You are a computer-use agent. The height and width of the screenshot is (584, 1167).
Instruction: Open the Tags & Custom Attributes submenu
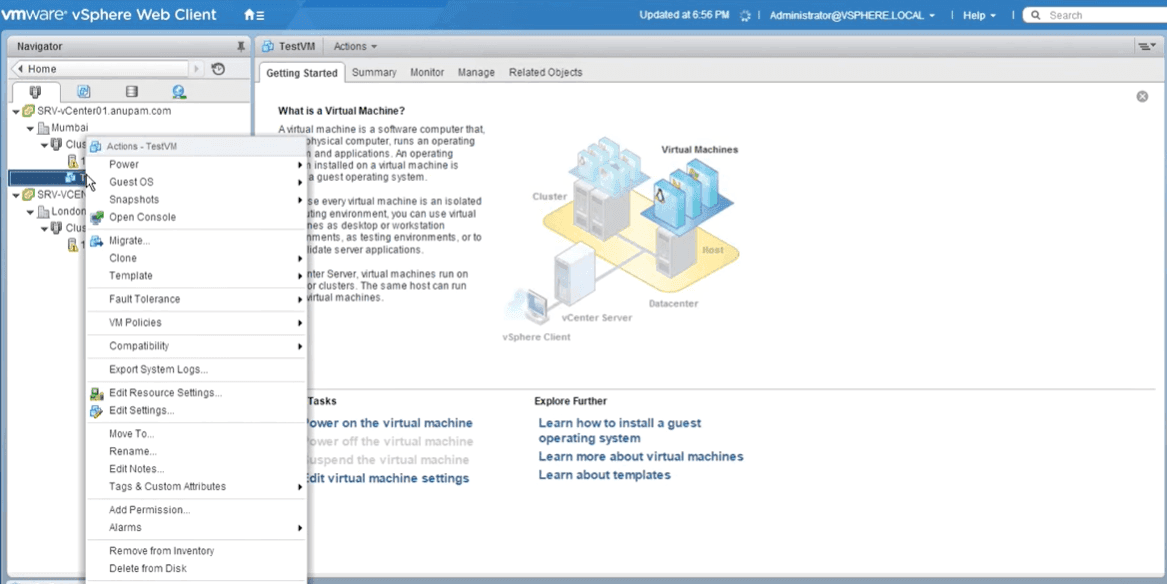tap(196, 487)
